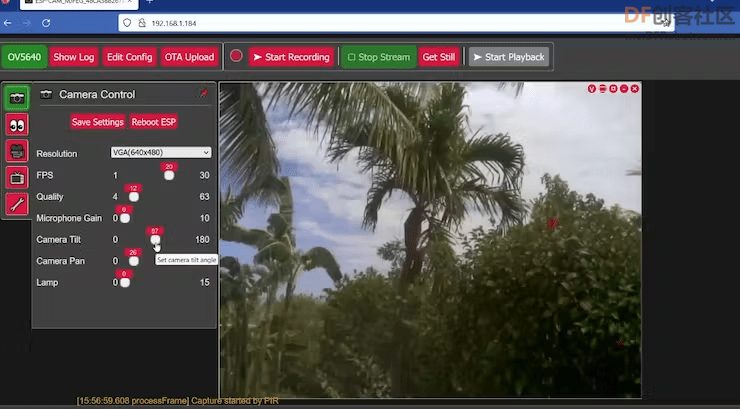The width and height of the screenshot is (740, 409).
Task: Click the Lamp slider handle
Action: pyautogui.click(x=125, y=283)
